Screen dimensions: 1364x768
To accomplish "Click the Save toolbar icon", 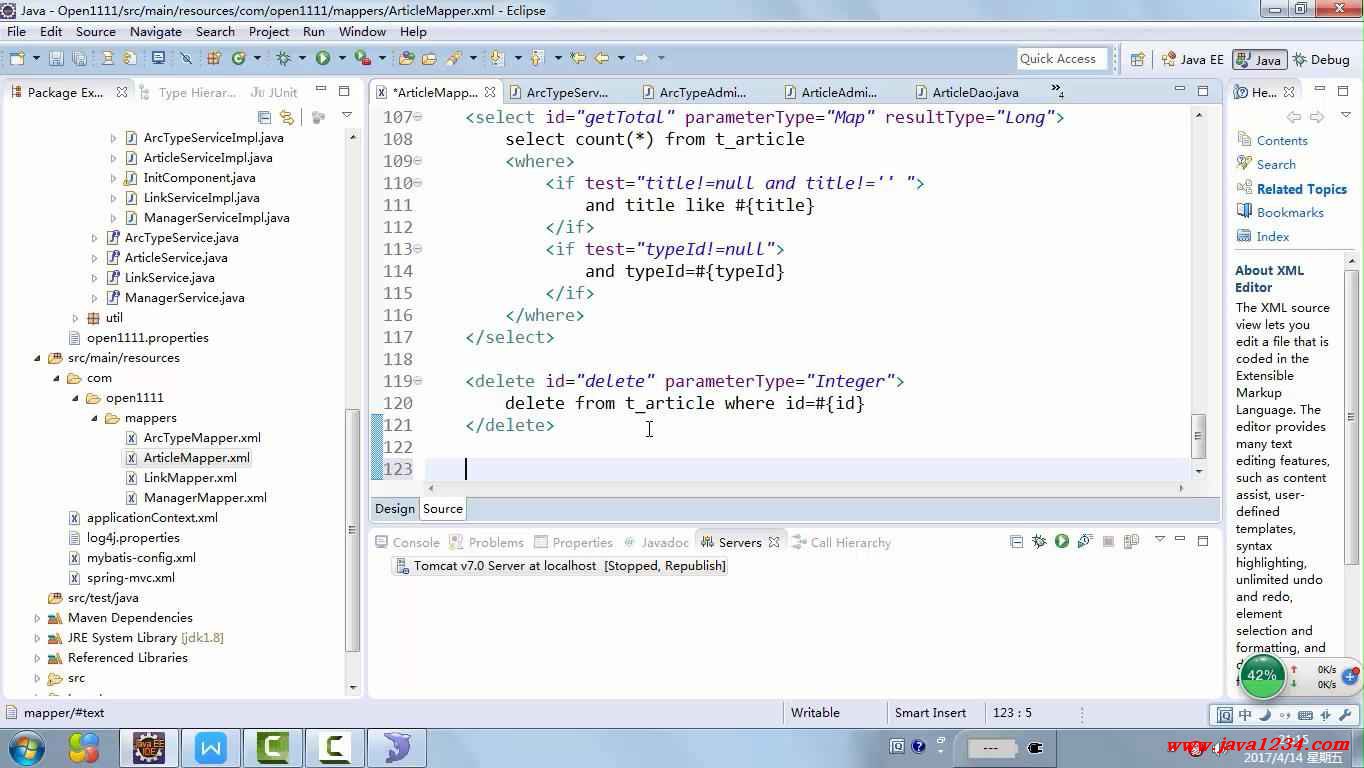I will pyautogui.click(x=56, y=59).
